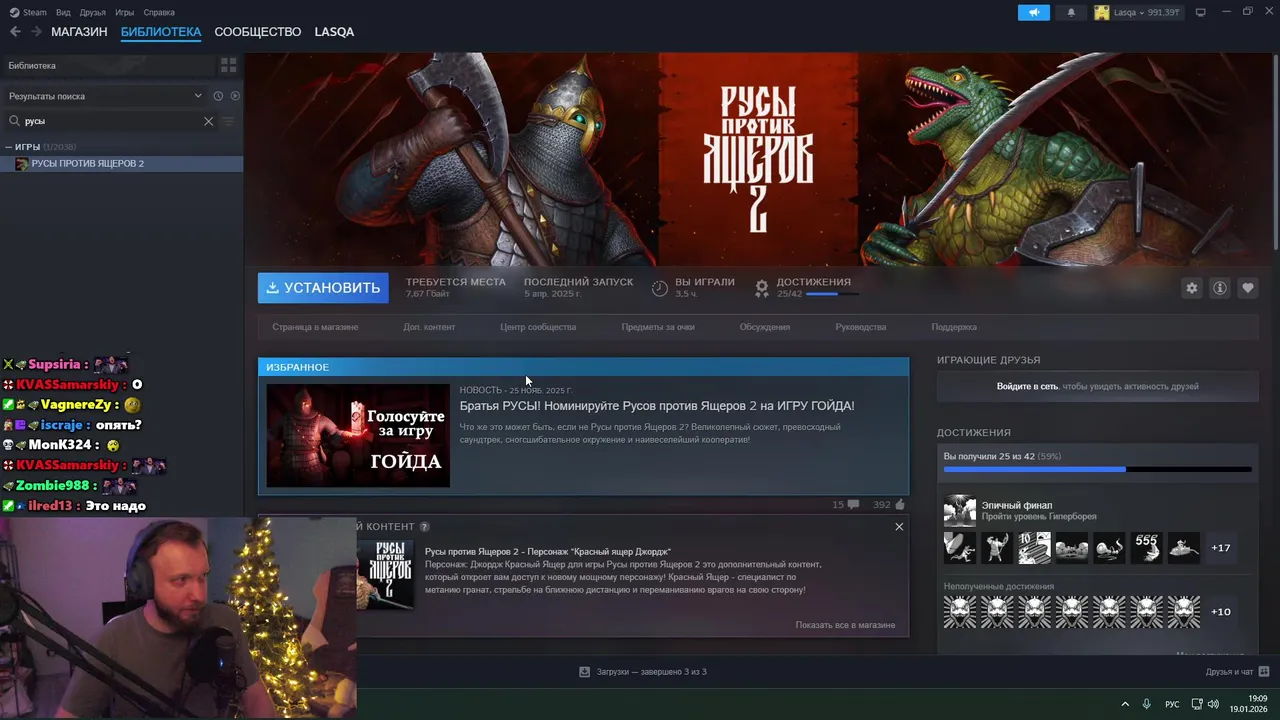Open advanced filter options icon
1280x720 pixels.
pyautogui.click(x=228, y=121)
